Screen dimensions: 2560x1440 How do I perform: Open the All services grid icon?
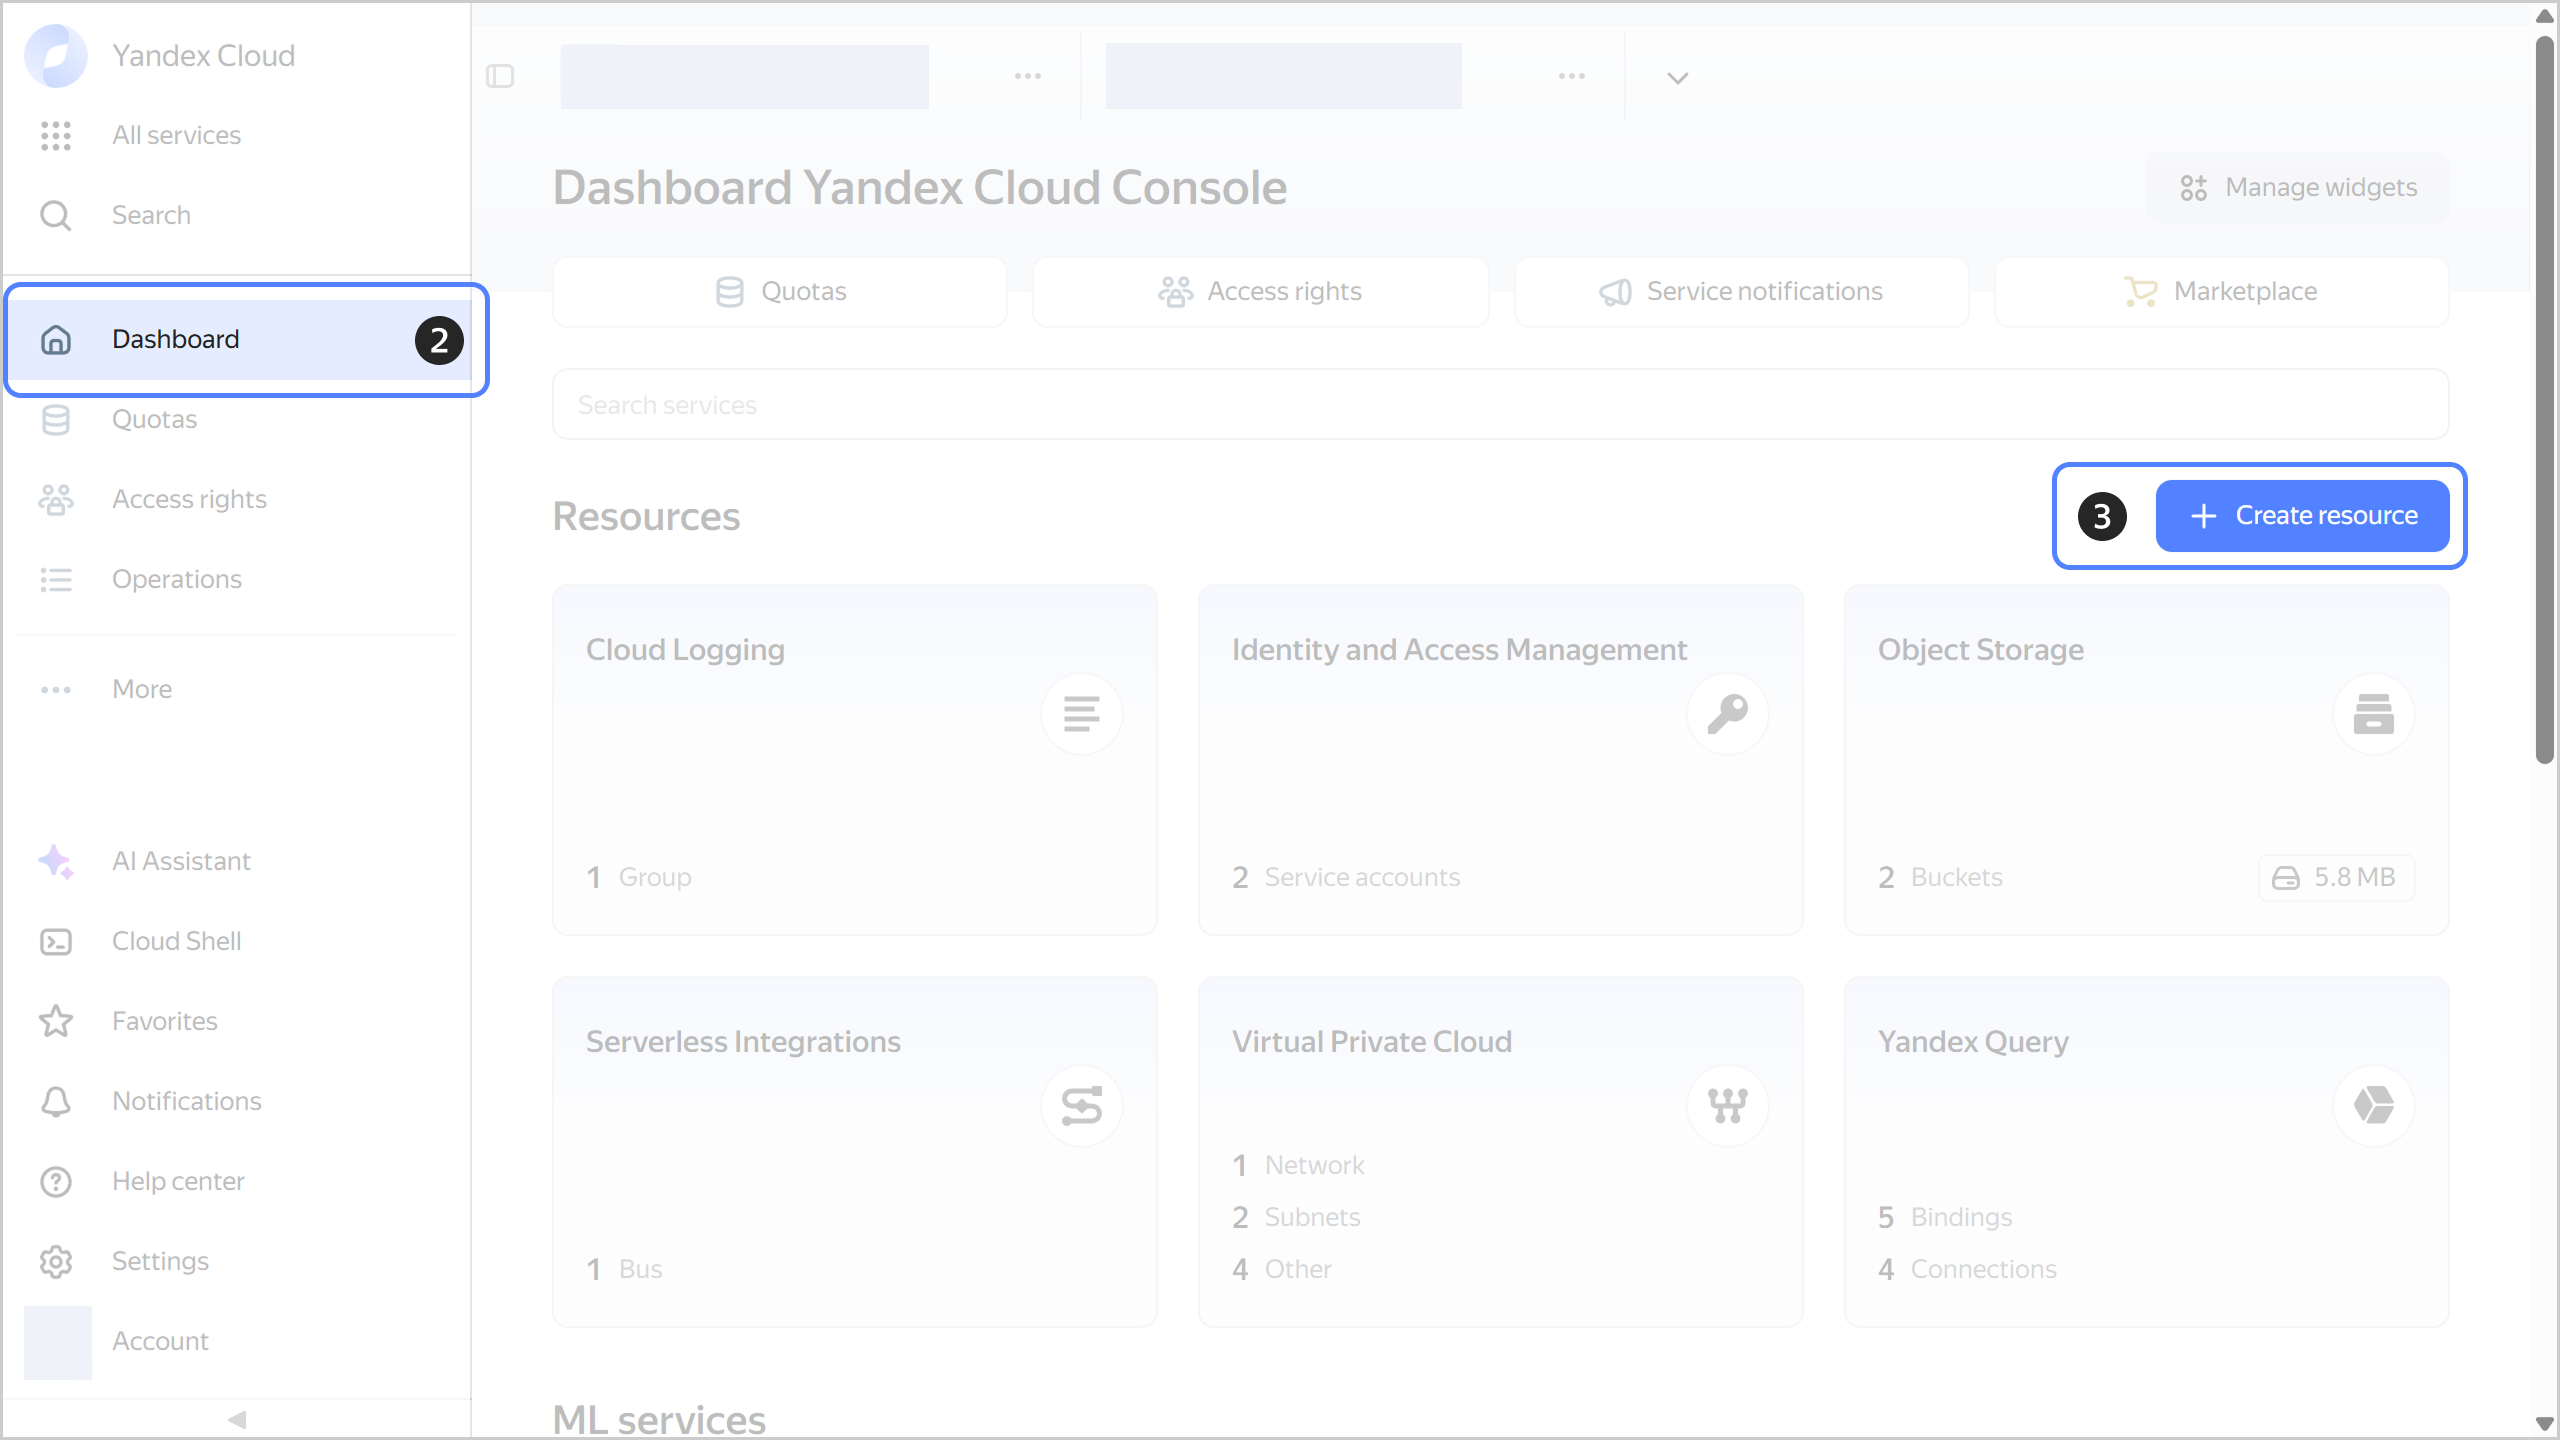(56, 135)
